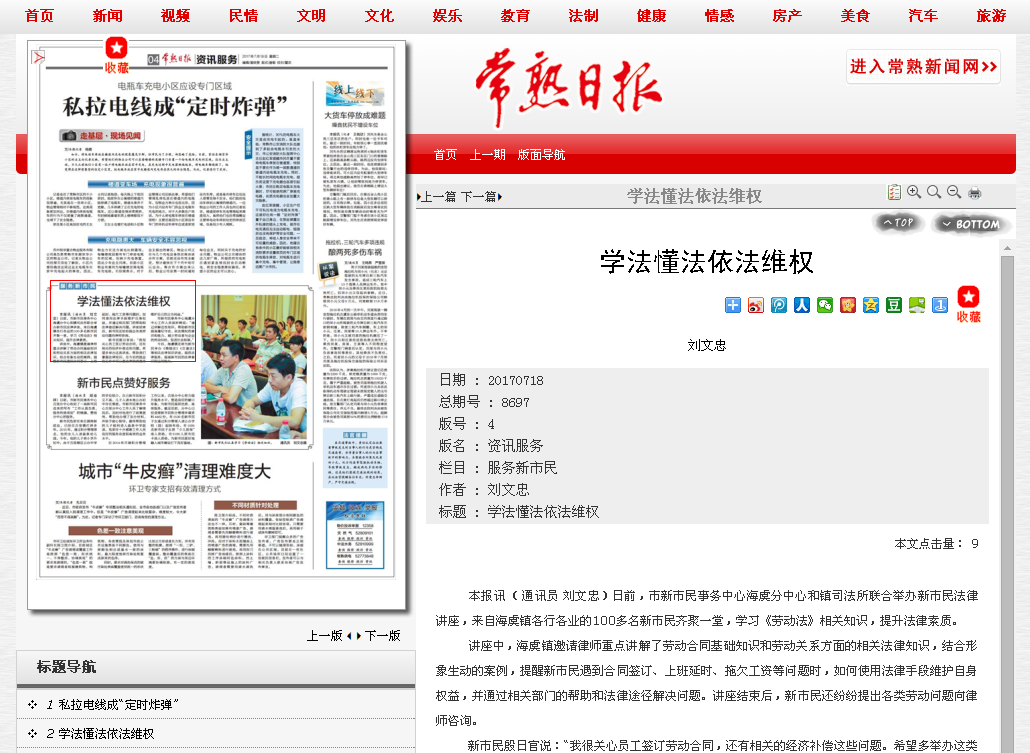The width and height of the screenshot is (1030, 753).
Task: Open the 情感 channel
Action: [x=719, y=16]
